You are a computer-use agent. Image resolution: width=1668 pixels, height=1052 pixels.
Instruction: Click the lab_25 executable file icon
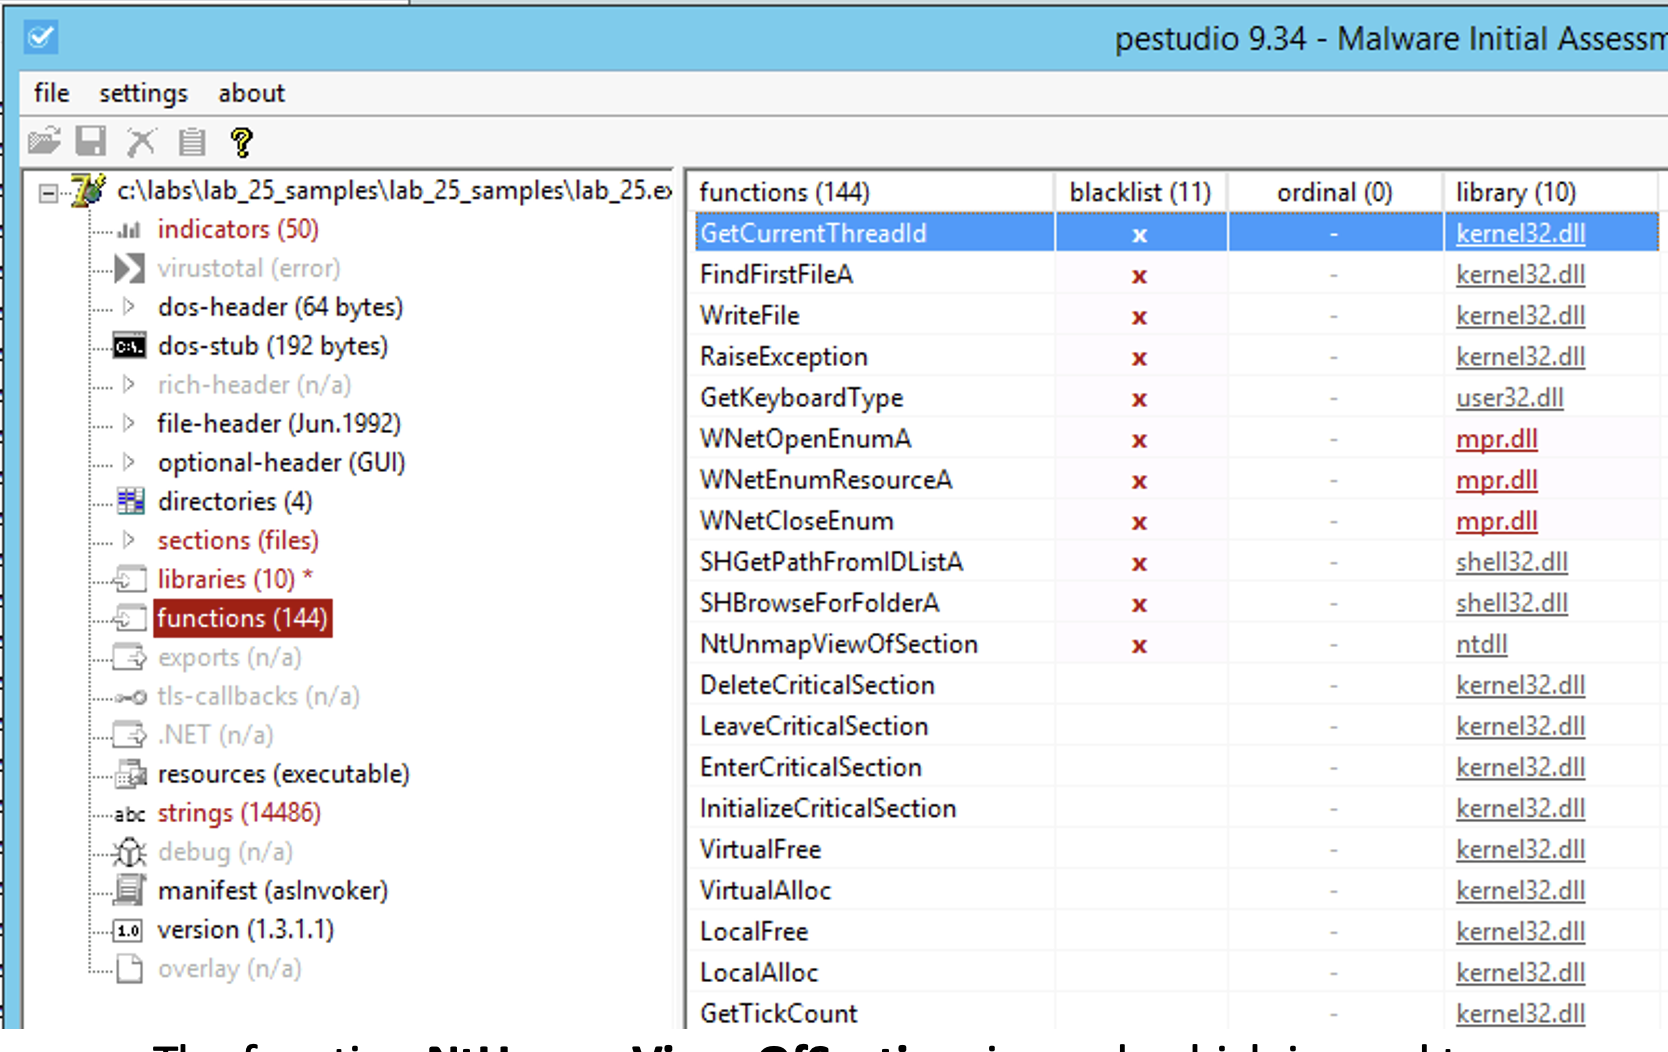tap(89, 189)
